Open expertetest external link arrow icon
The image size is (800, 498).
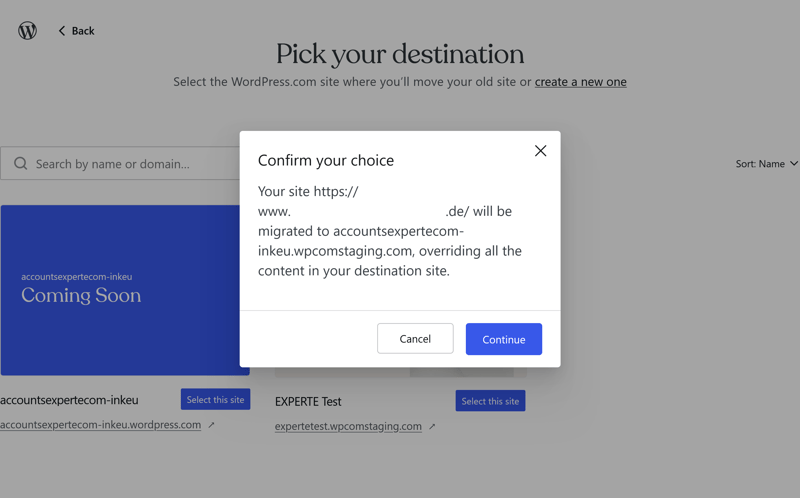[x=432, y=427]
